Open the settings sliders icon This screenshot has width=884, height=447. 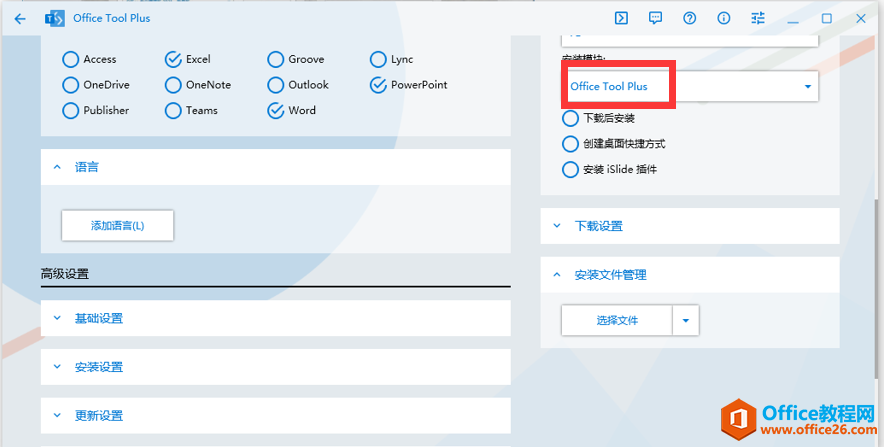[x=758, y=19]
